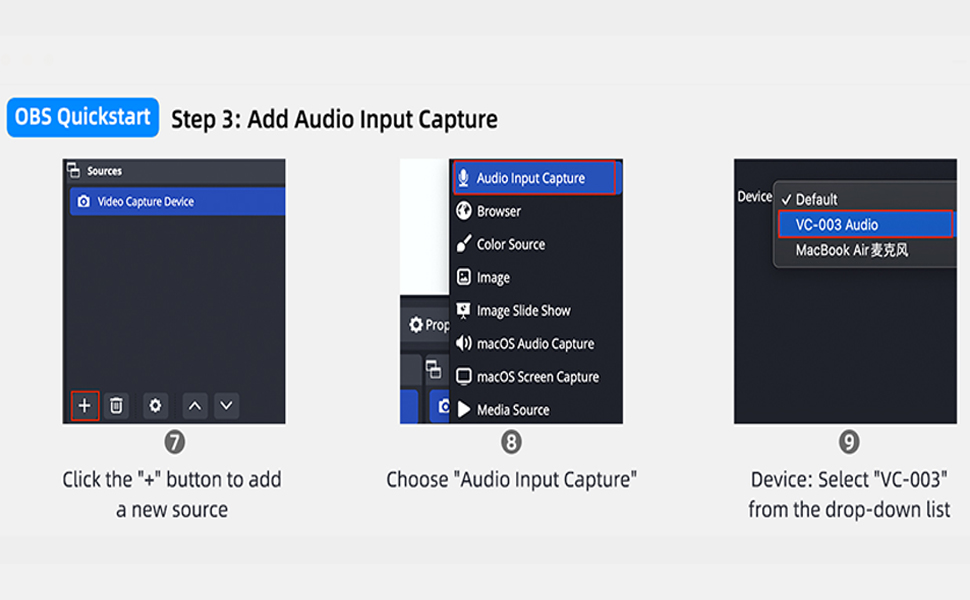The height and width of the screenshot is (600, 970).
Task: Choose Color Source from the menu
Action: 536,244
